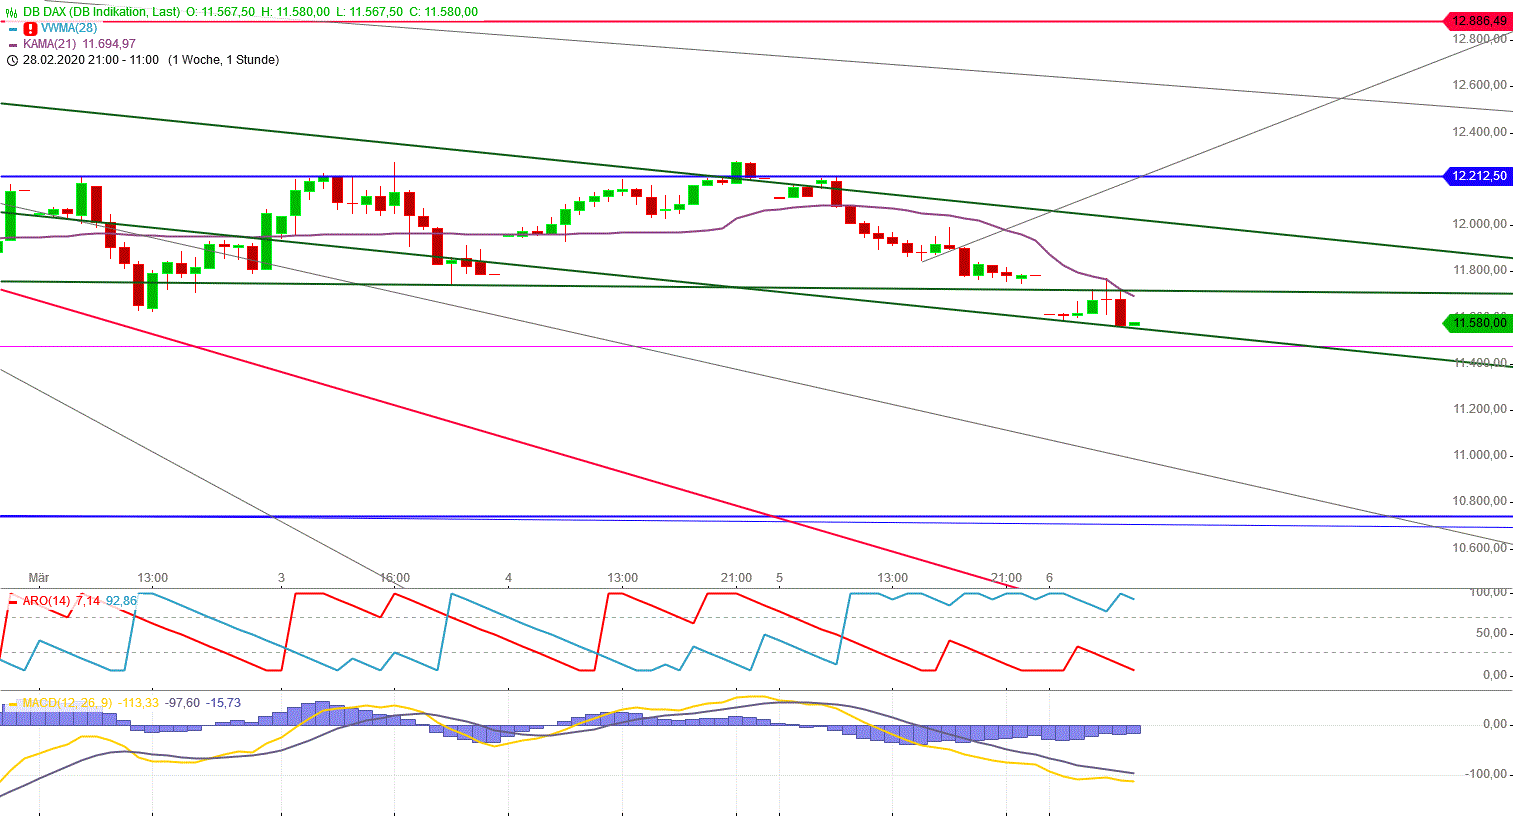The width and height of the screenshot is (1513, 816).
Task: Click the Mär month label on time axis
Action: pyautogui.click(x=39, y=578)
